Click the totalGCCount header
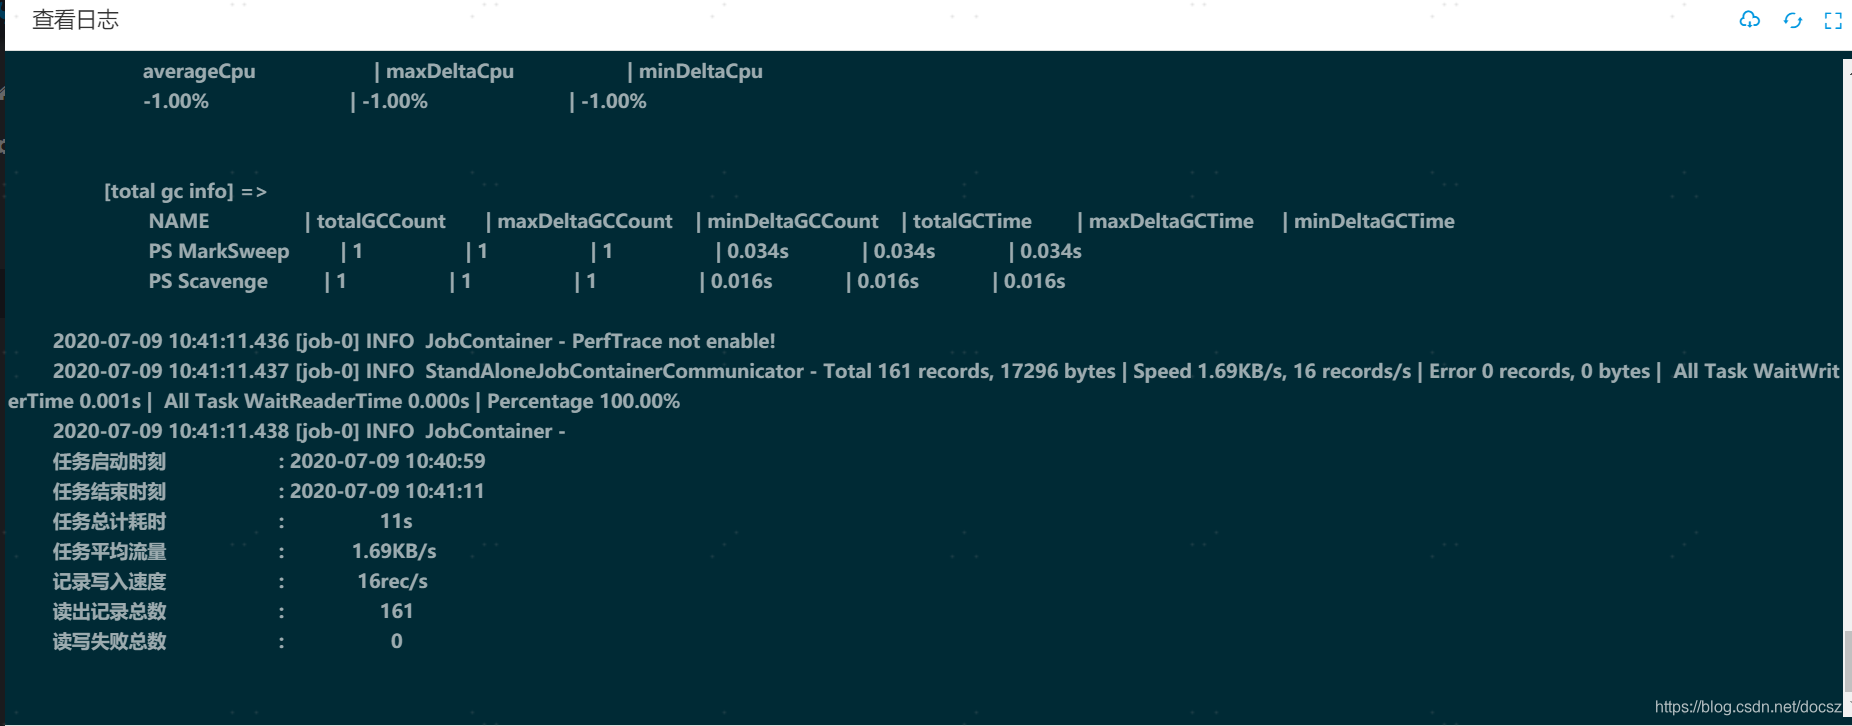 [381, 221]
